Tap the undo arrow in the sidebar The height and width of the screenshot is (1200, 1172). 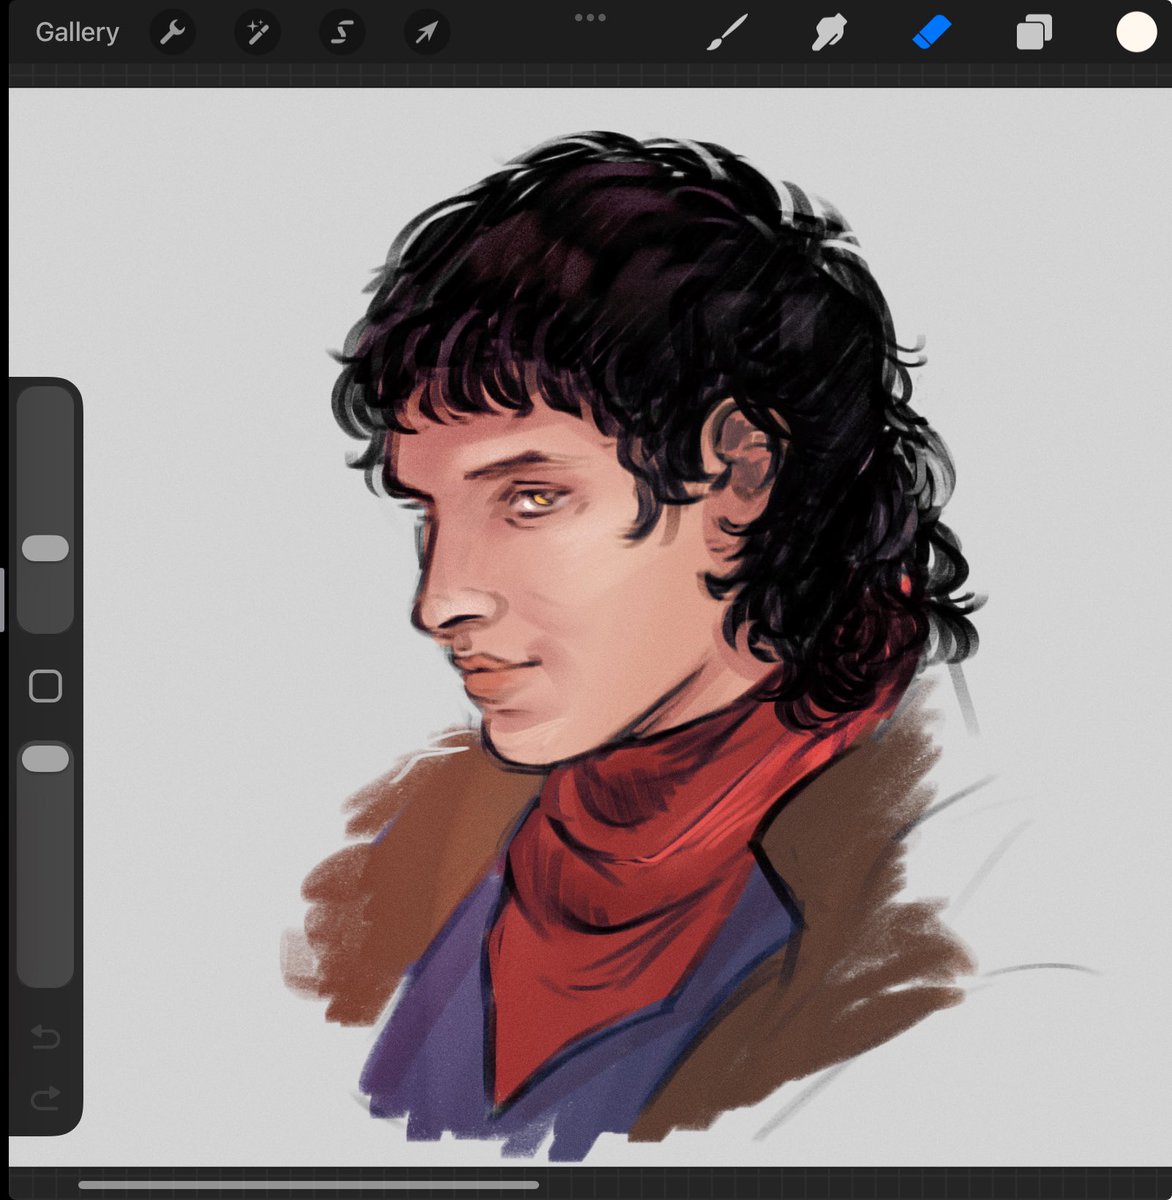click(x=44, y=1038)
